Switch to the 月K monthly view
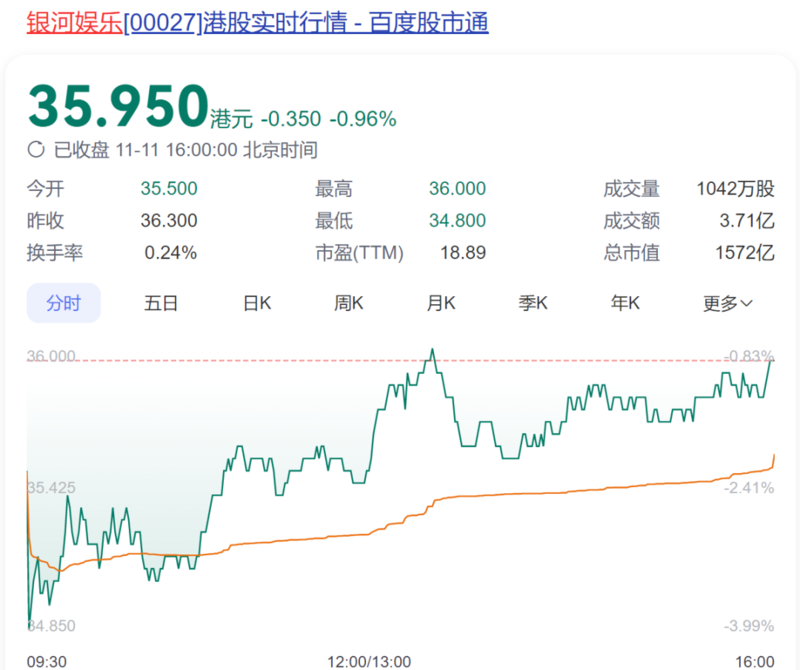800x670 pixels. coord(441,303)
